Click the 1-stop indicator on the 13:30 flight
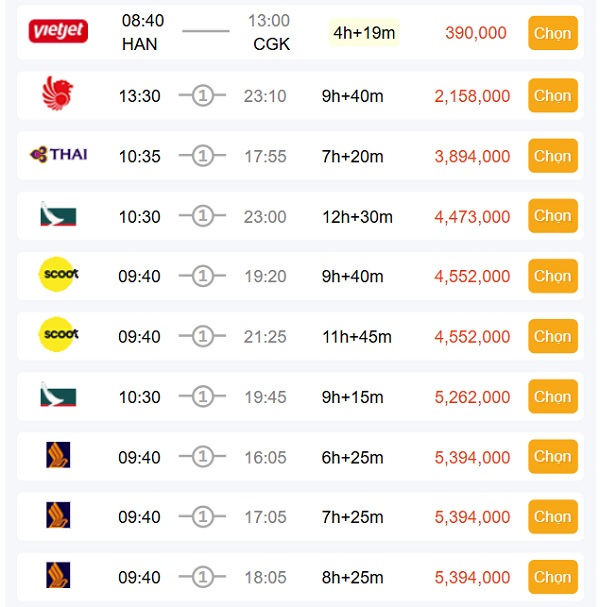600x607 pixels. click(x=203, y=96)
